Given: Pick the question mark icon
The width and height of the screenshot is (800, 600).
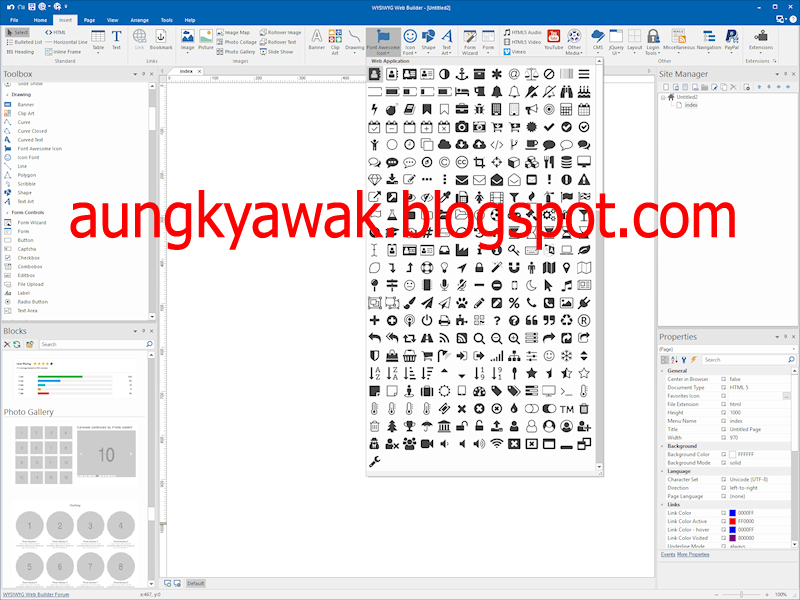Looking at the screenshot, I should click(496, 320).
